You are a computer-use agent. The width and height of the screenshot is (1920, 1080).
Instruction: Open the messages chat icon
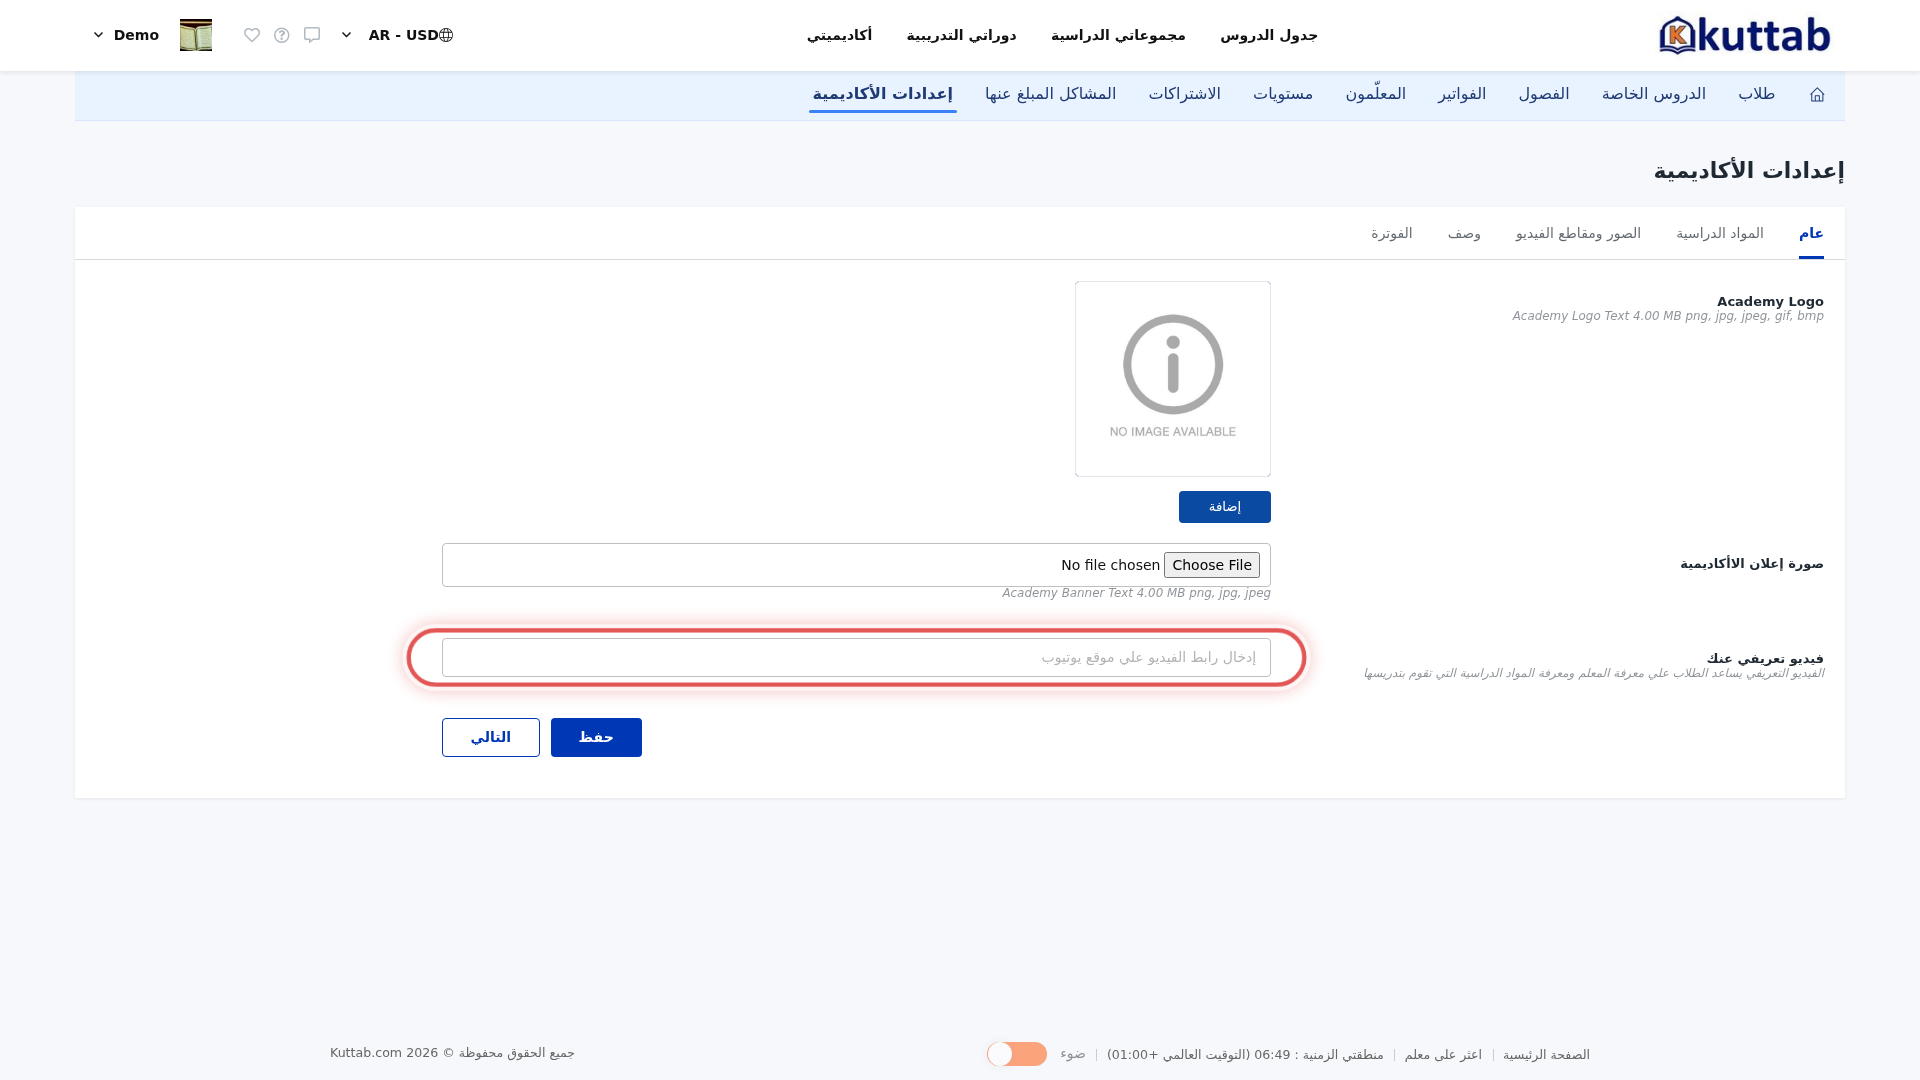click(312, 35)
